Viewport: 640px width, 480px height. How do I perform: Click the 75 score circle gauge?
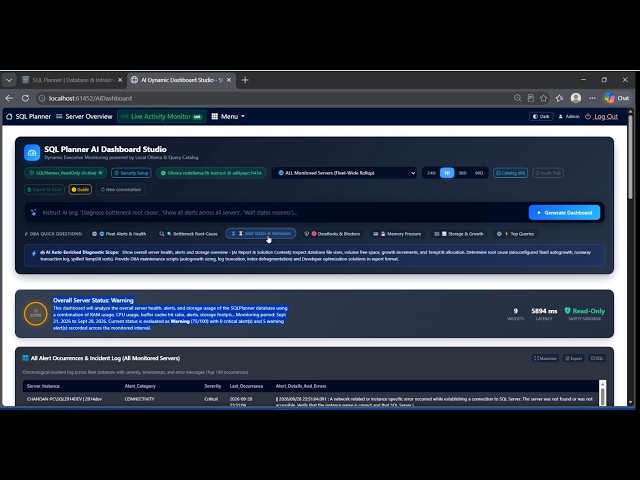point(36,313)
